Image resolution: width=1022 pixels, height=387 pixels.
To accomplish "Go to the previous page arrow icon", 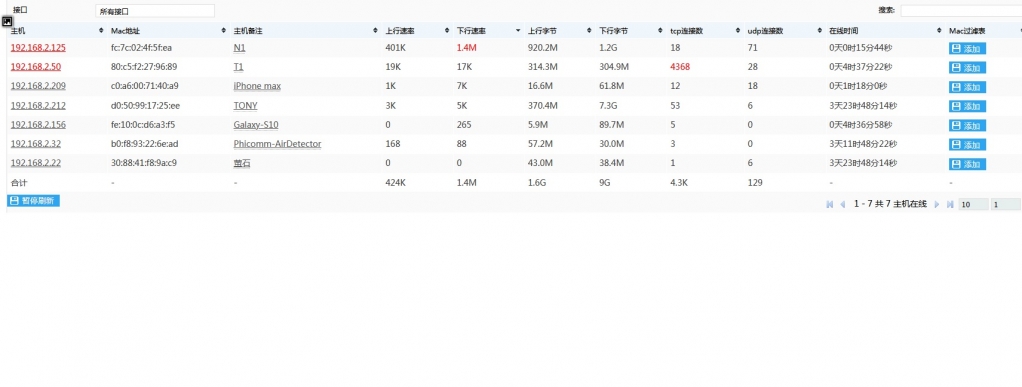I will (842, 205).
